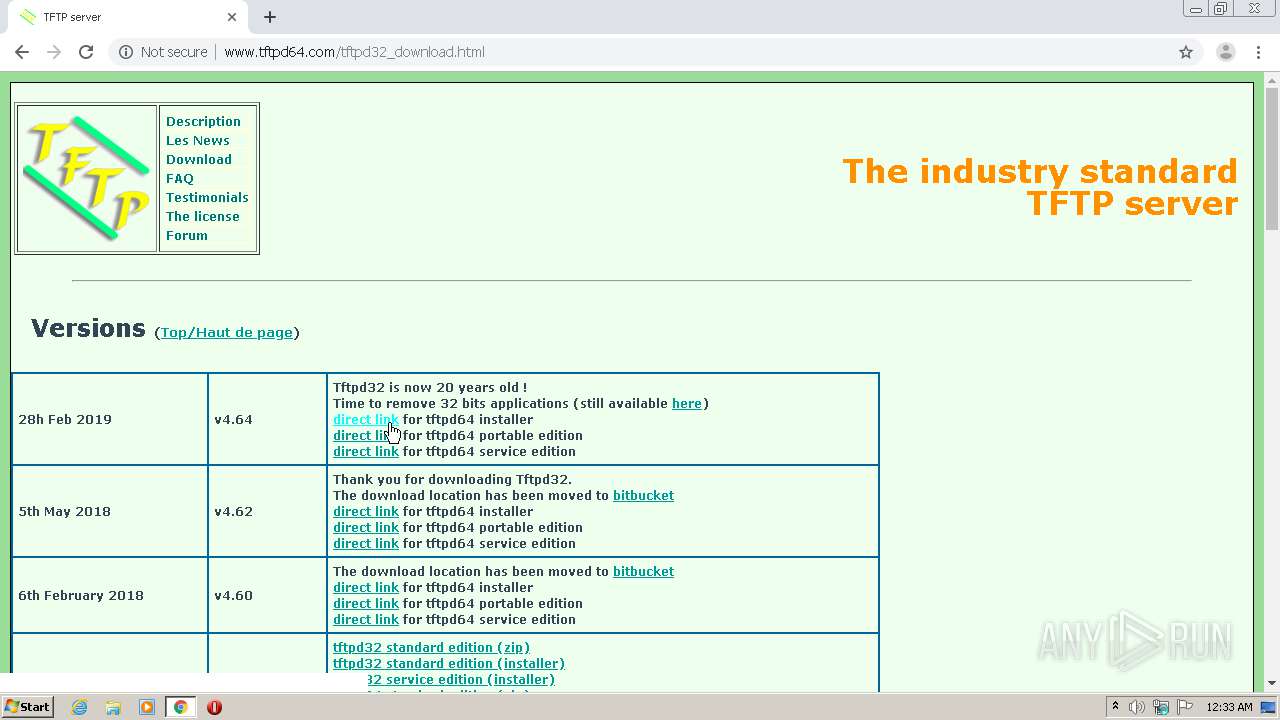The width and height of the screenshot is (1280, 720).
Task: Follow the Top/Haut de page link
Action: pyautogui.click(x=227, y=333)
